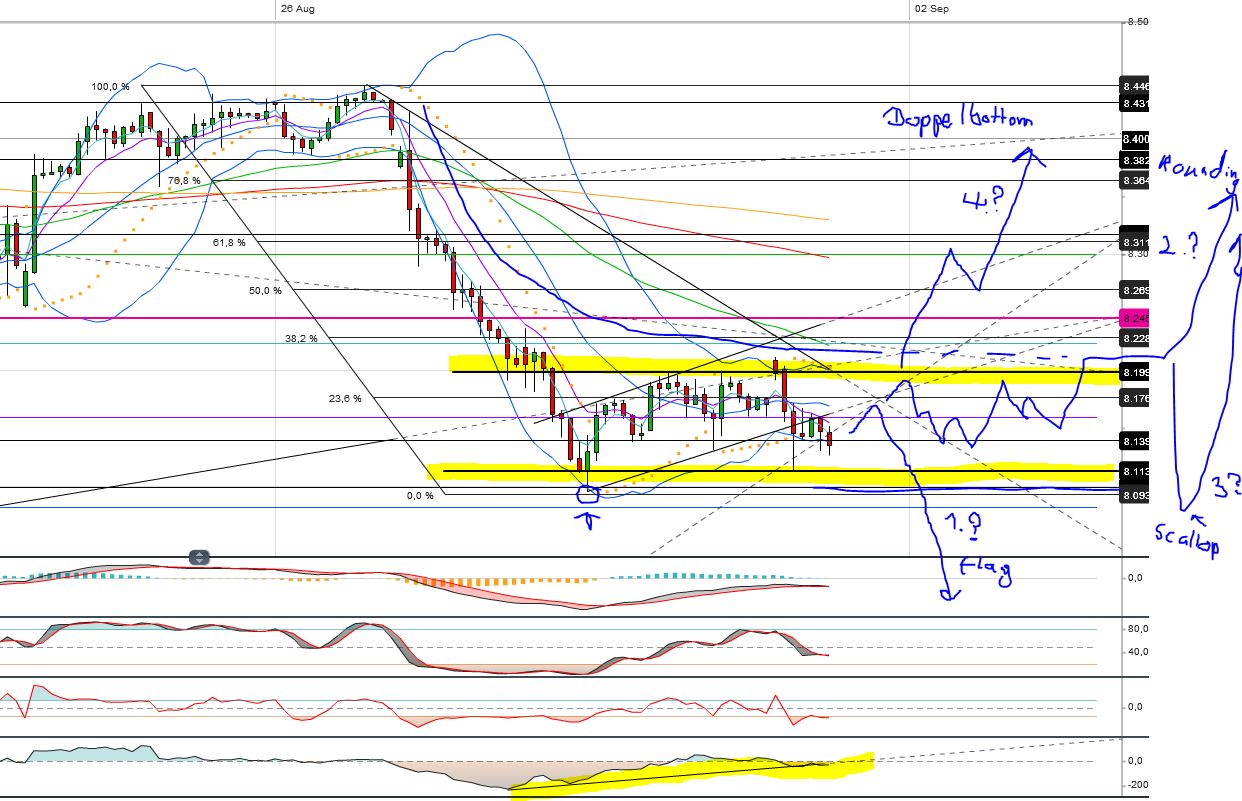Select the 100,0 % Fibonacci label
The width and height of the screenshot is (1242, 801).
[x=110, y=87]
